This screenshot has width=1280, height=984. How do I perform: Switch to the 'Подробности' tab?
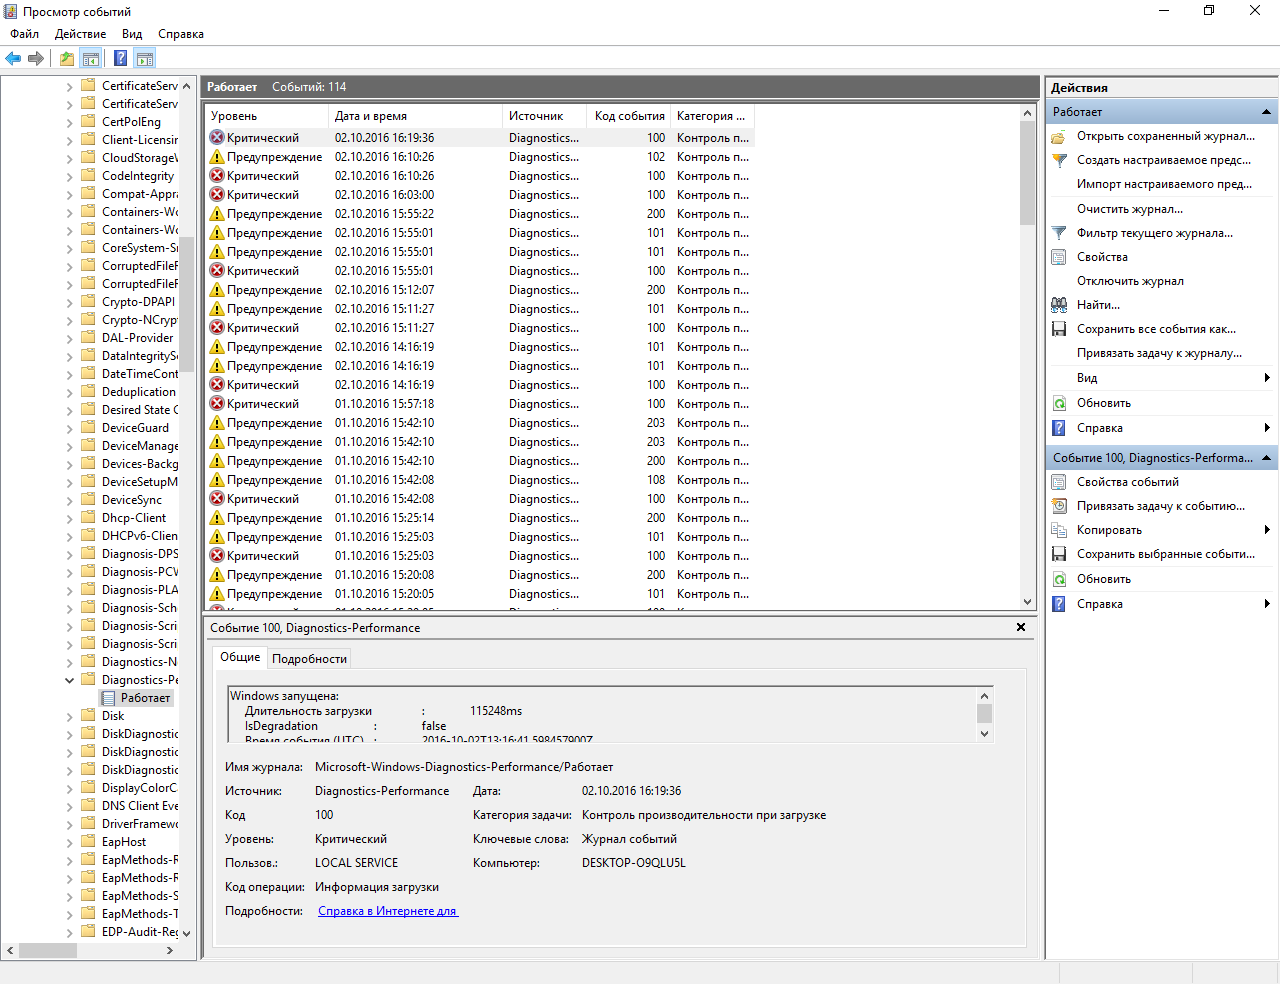click(309, 659)
